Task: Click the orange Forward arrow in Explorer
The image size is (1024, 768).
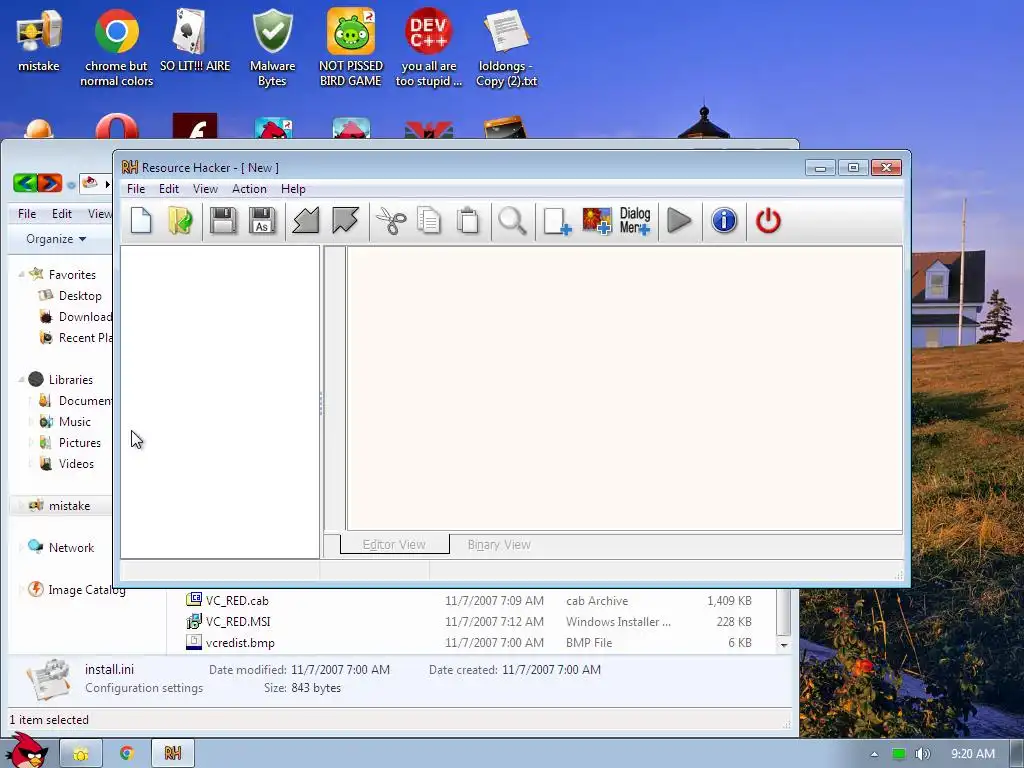Action: point(50,183)
